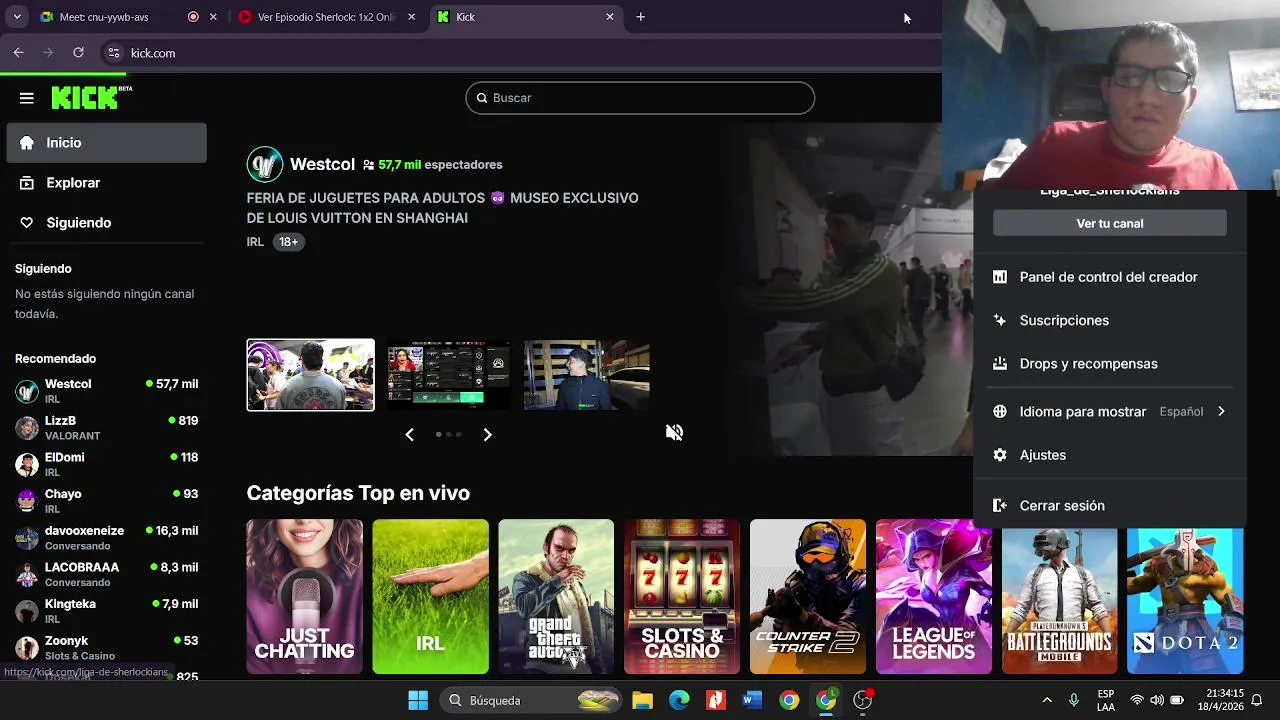Go to Inicio in sidebar
Screen dimensions: 1280x720
coord(107,143)
